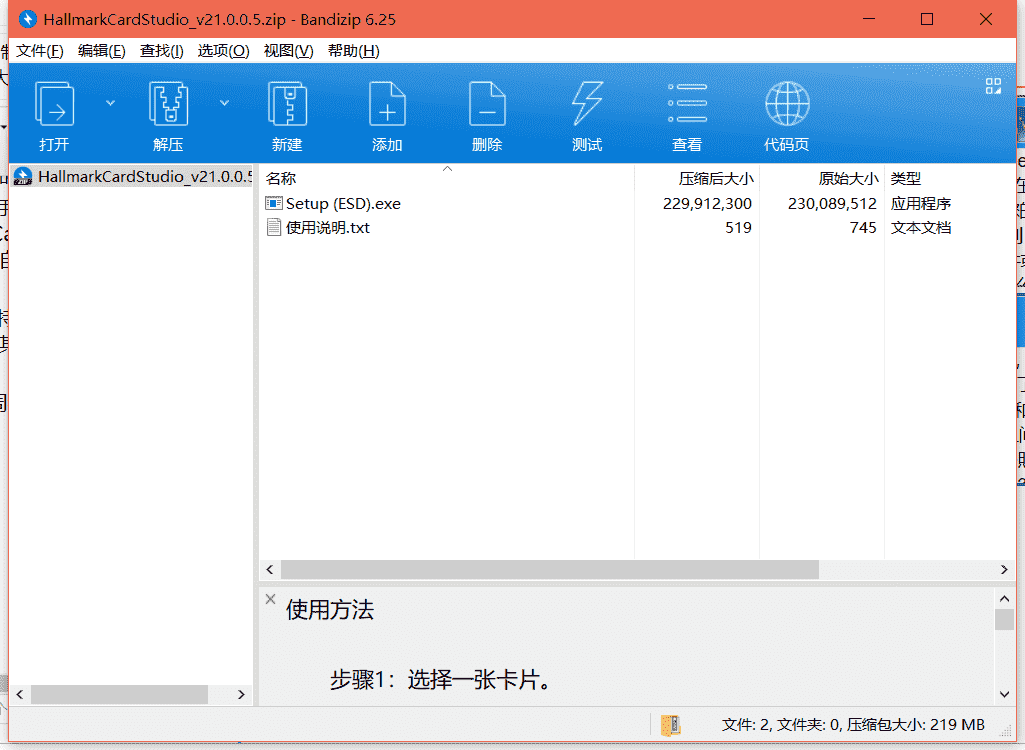
Task: Click the grid layout icon on toolbar
Action: click(x=994, y=86)
